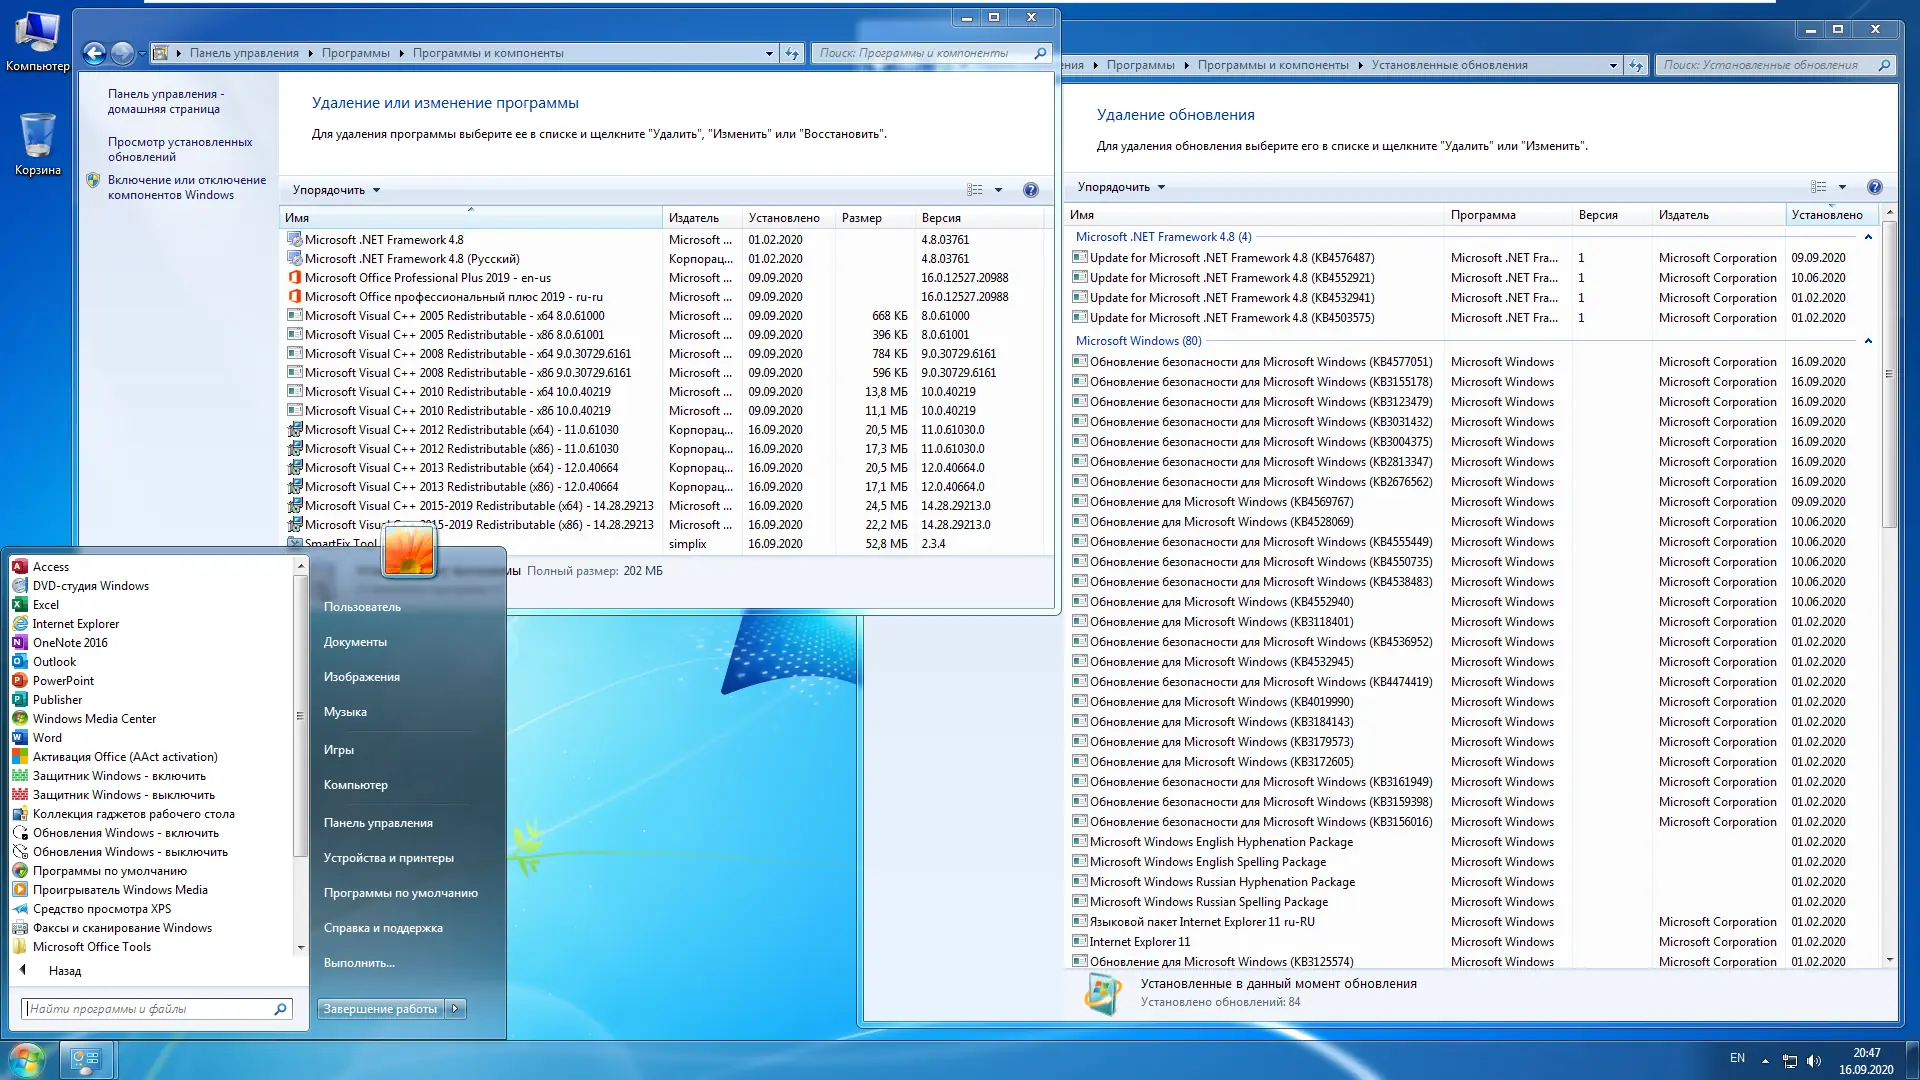
Task: Sort updates by Установлено column header
Action: tap(1826, 215)
